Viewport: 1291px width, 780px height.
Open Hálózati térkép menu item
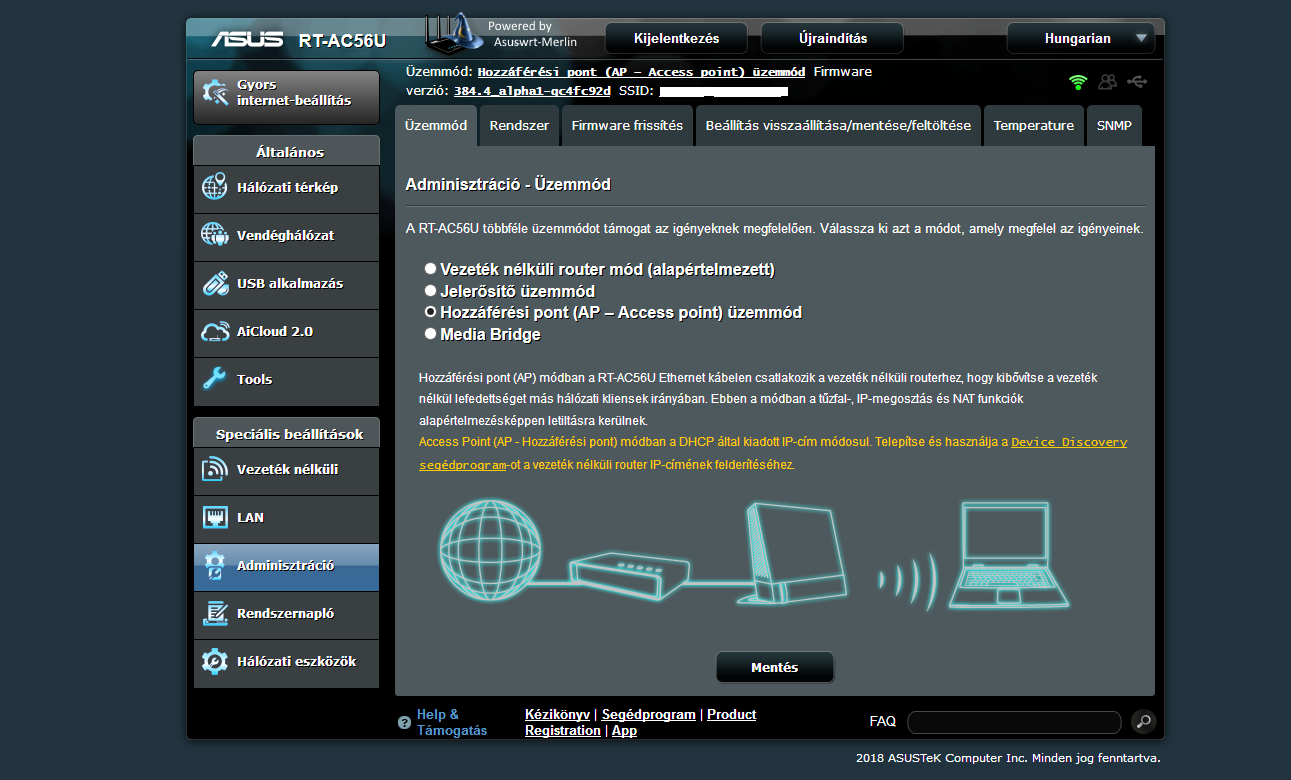287,188
